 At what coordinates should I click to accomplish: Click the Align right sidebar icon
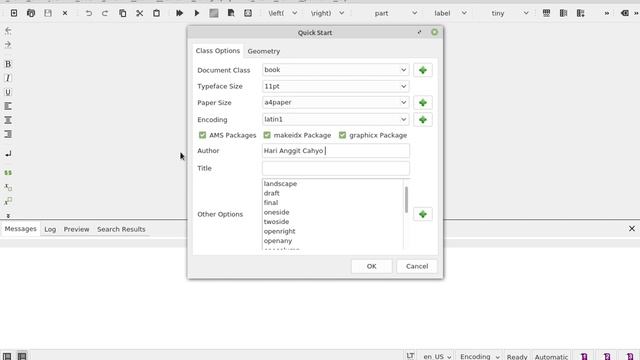click(8, 134)
